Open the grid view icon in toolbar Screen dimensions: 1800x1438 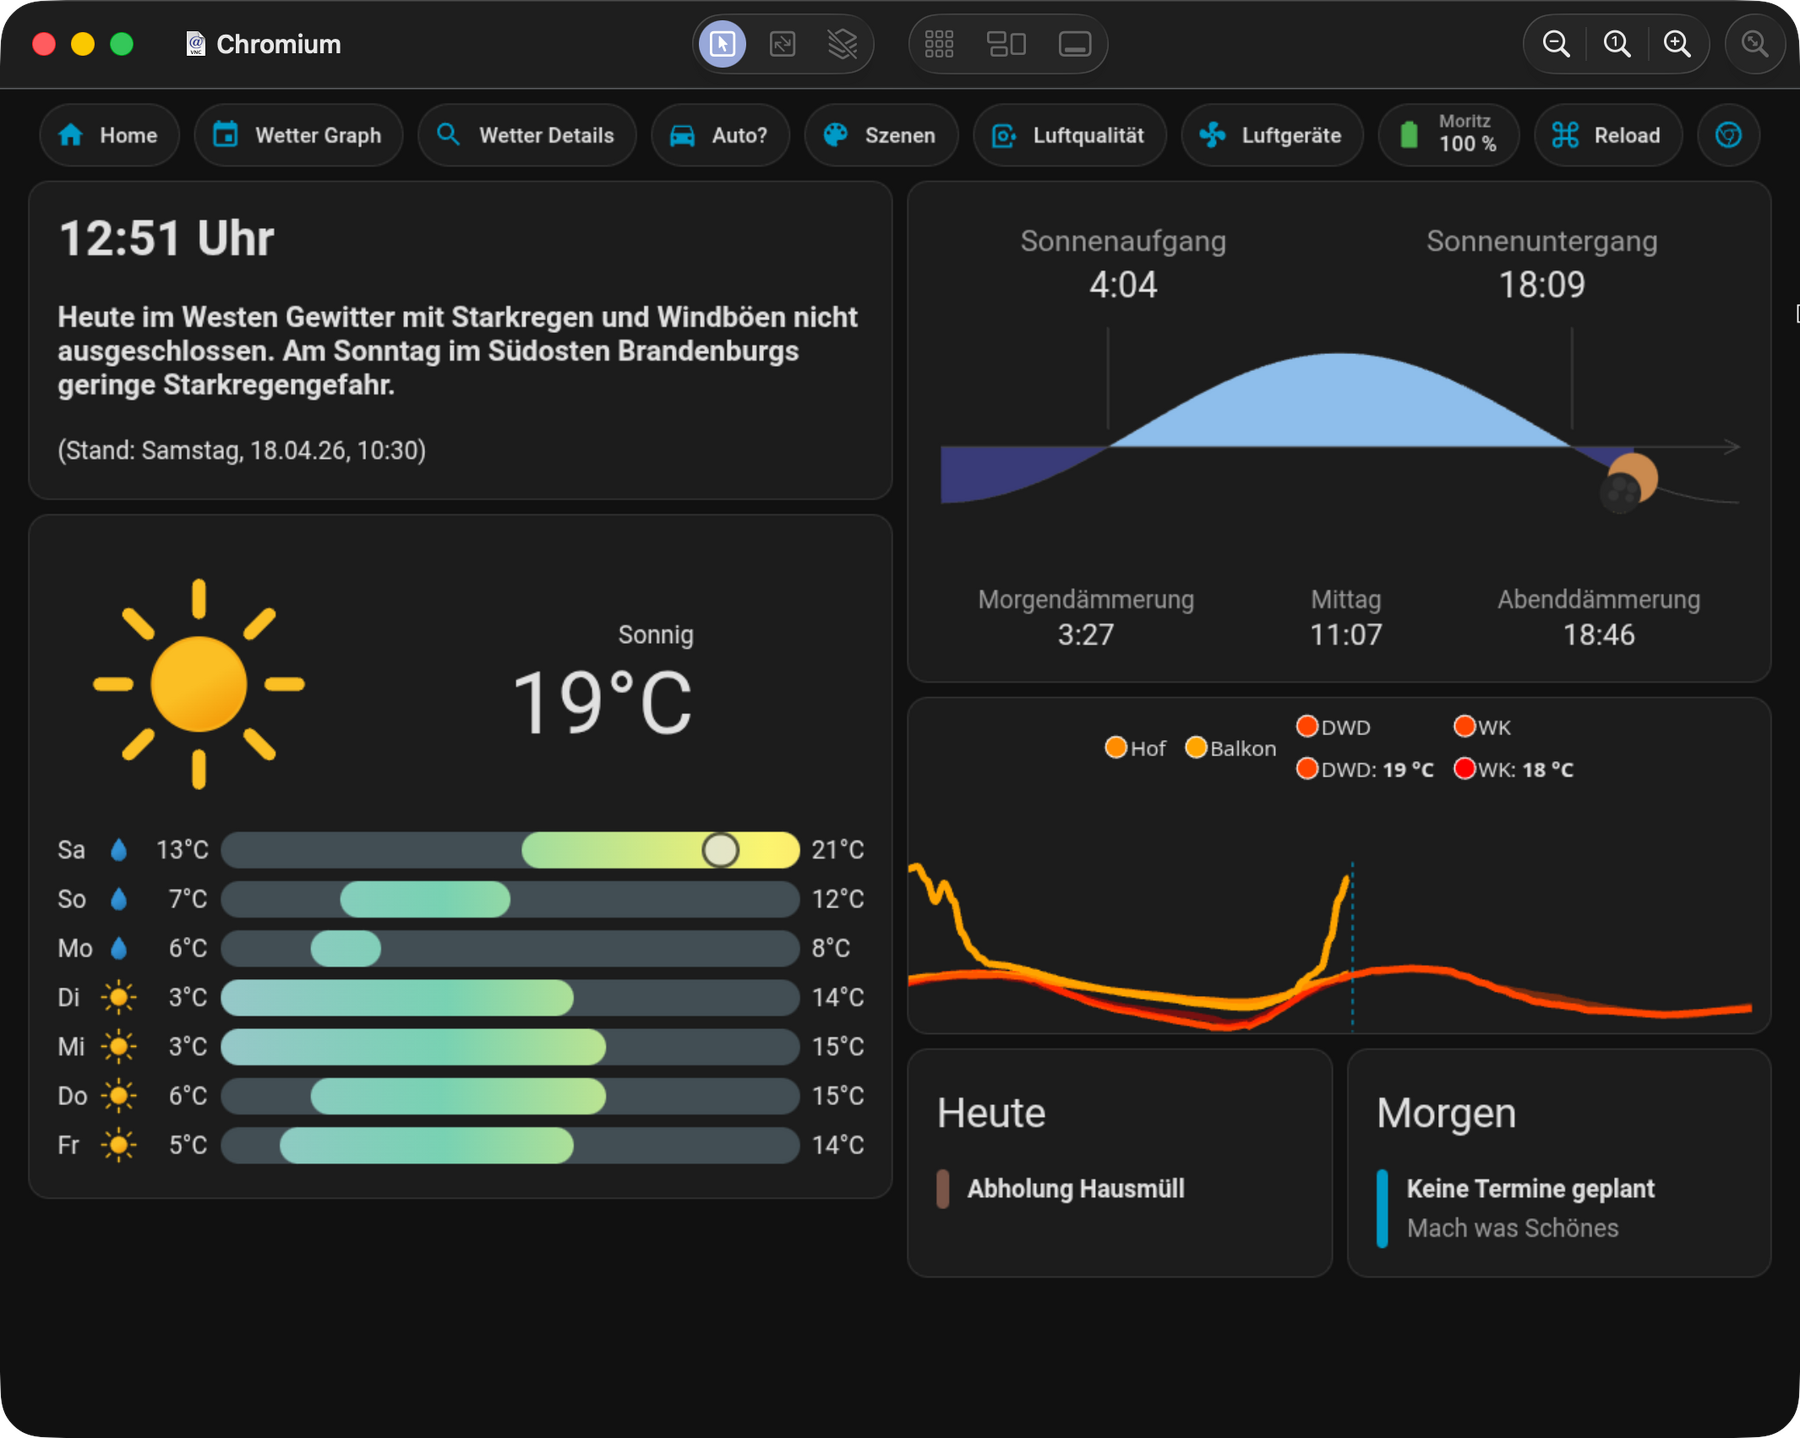point(938,44)
